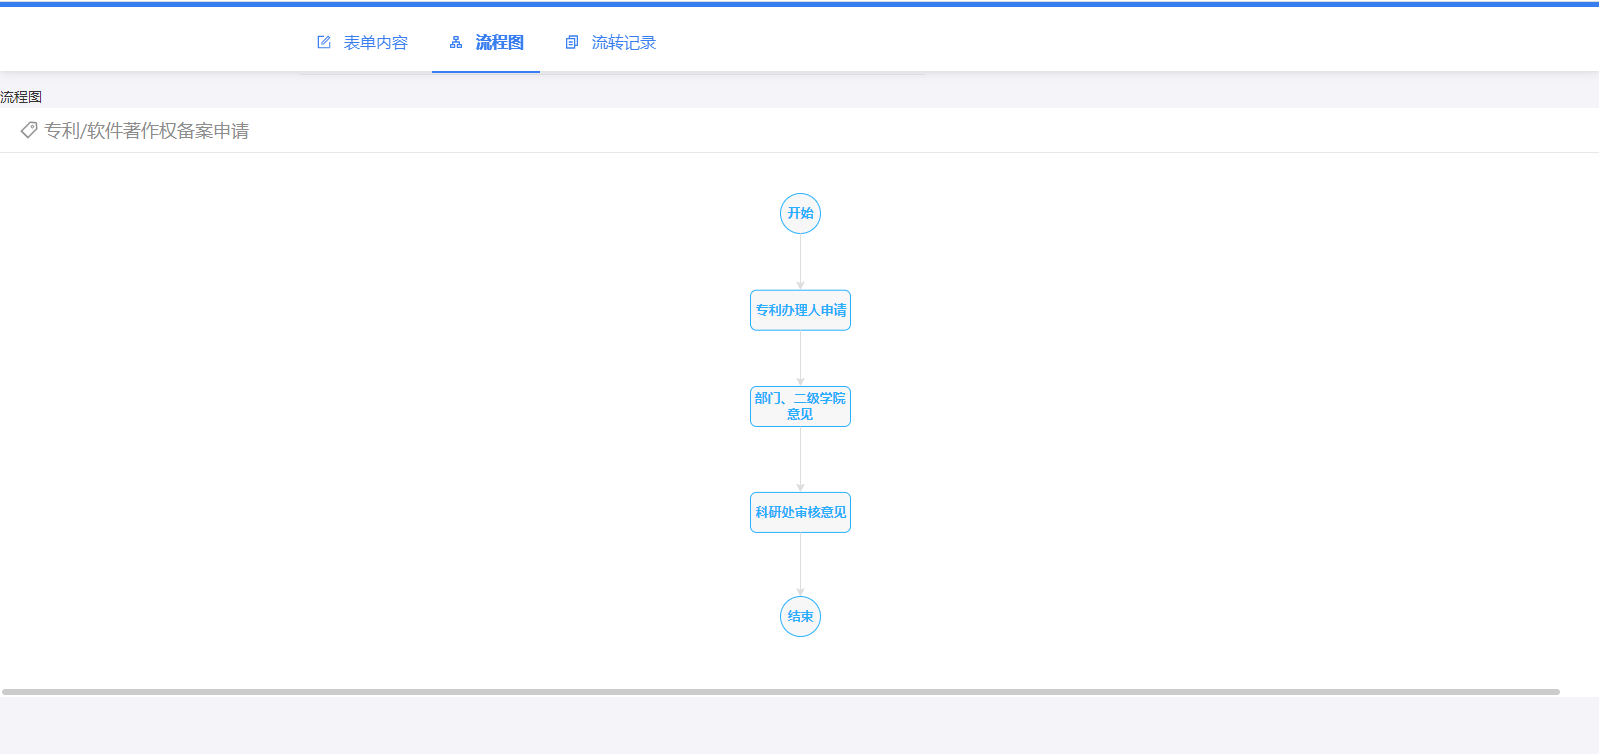This screenshot has width=1599, height=754.
Task: Select the 结束 end node
Action: coord(800,616)
